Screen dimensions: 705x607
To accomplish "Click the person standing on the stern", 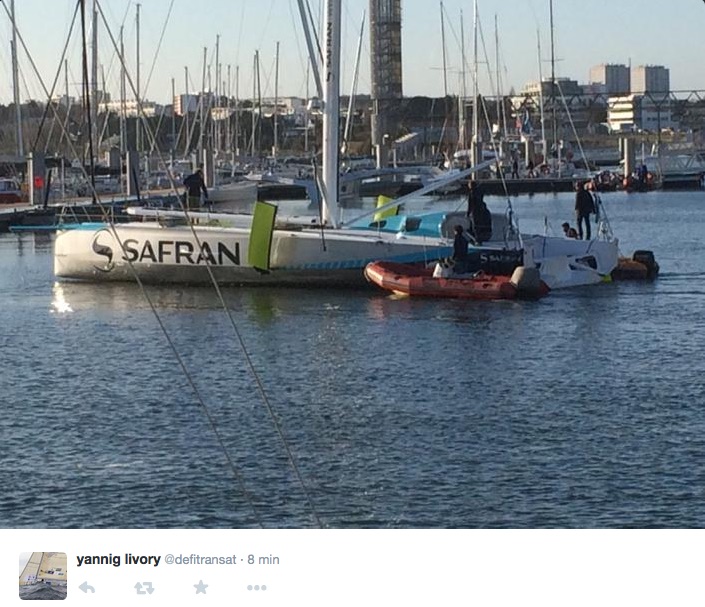I will click(585, 210).
